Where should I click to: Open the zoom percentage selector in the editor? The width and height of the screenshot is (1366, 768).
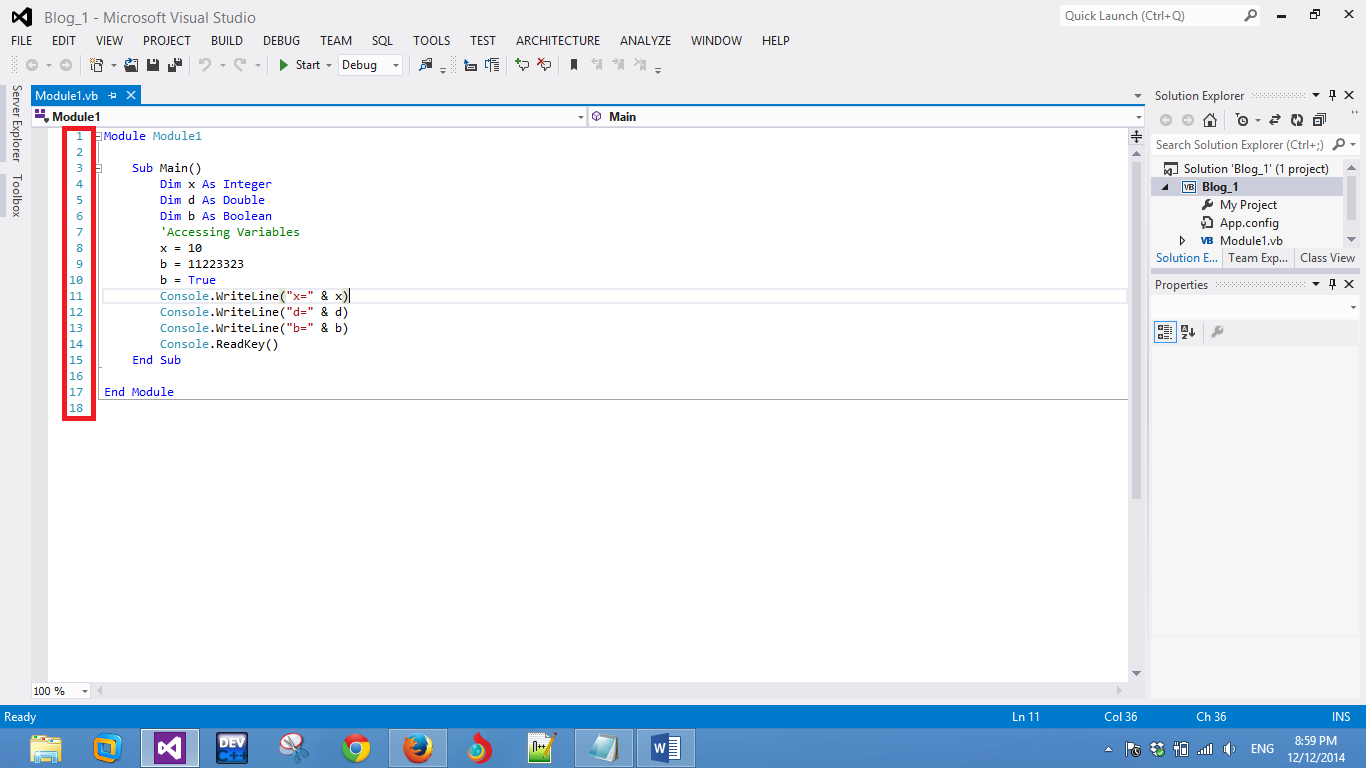click(58, 691)
